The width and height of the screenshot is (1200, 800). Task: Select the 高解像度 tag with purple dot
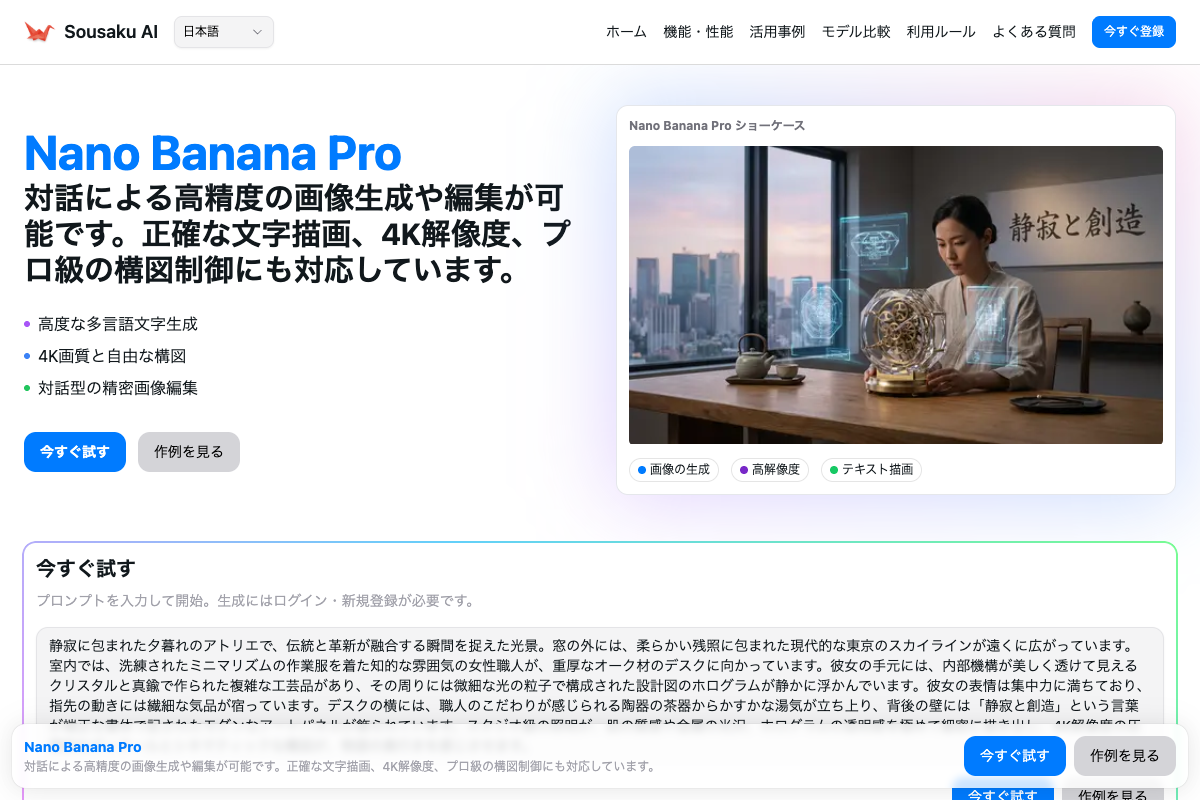(770, 469)
